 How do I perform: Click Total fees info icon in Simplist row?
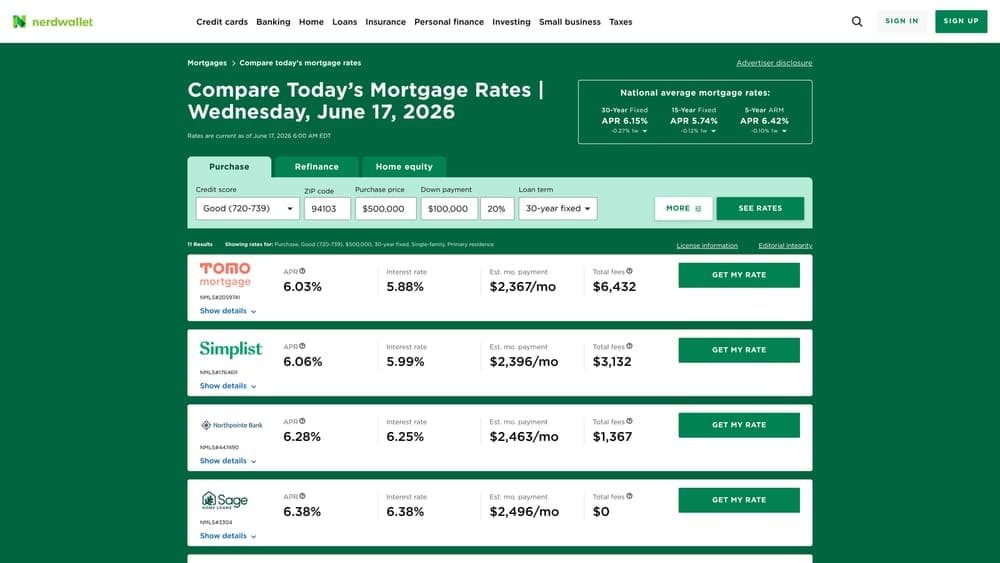coord(629,346)
